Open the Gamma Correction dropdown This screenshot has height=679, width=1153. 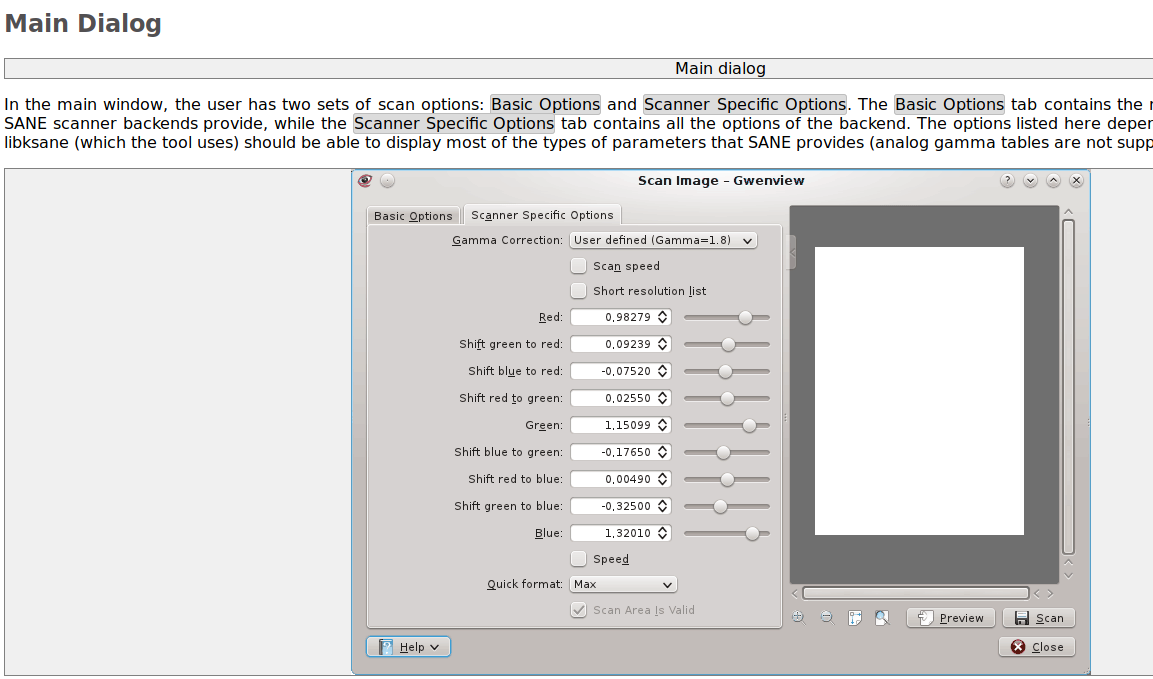click(662, 240)
